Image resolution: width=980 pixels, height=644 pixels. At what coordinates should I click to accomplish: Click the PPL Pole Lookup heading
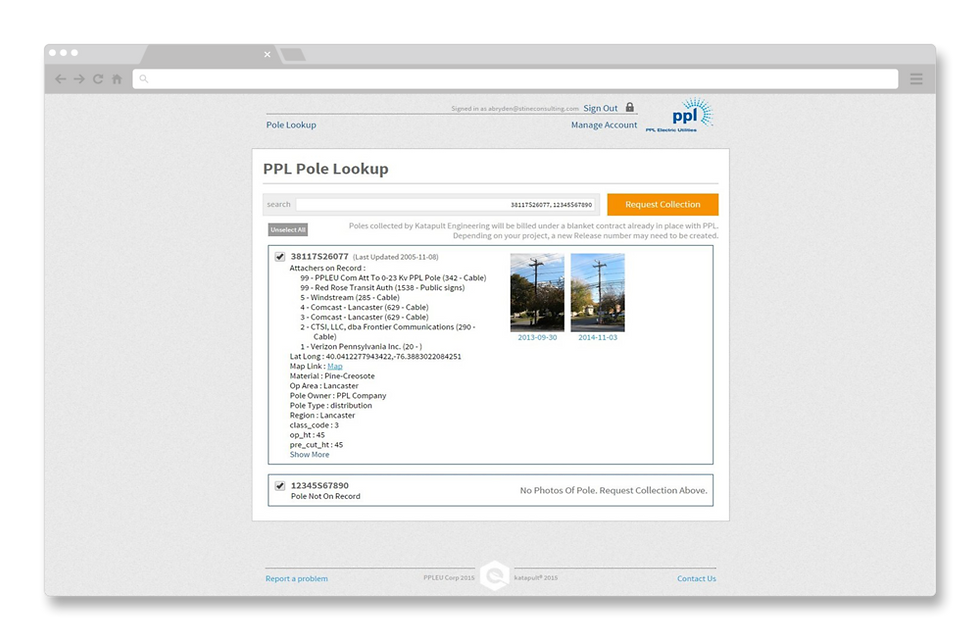(326, 169)
